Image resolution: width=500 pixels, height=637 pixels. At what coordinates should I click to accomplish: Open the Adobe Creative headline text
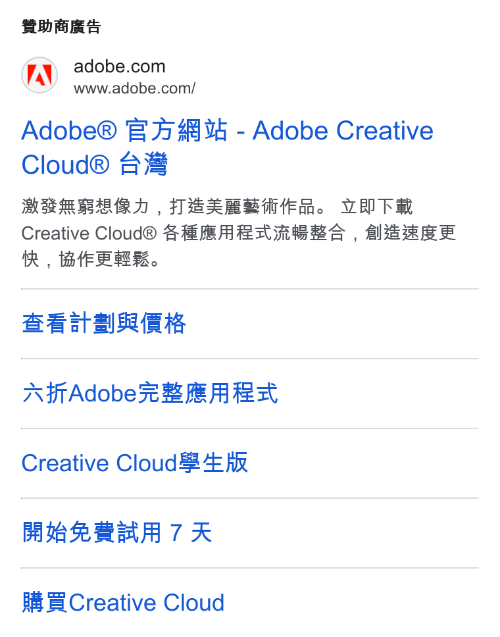[x=343, y=130]
